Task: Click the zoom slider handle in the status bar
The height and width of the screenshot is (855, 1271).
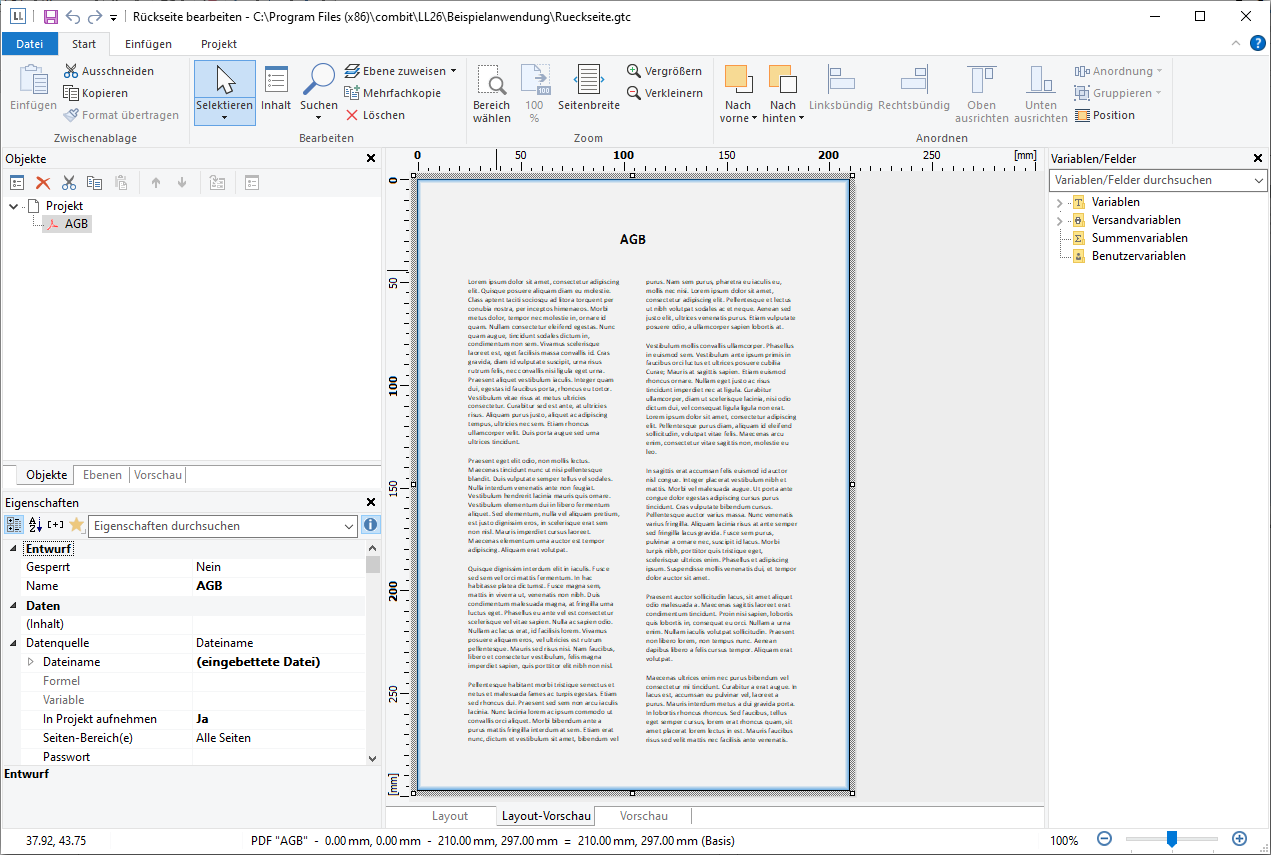Action: click(x=1171, y=839)
